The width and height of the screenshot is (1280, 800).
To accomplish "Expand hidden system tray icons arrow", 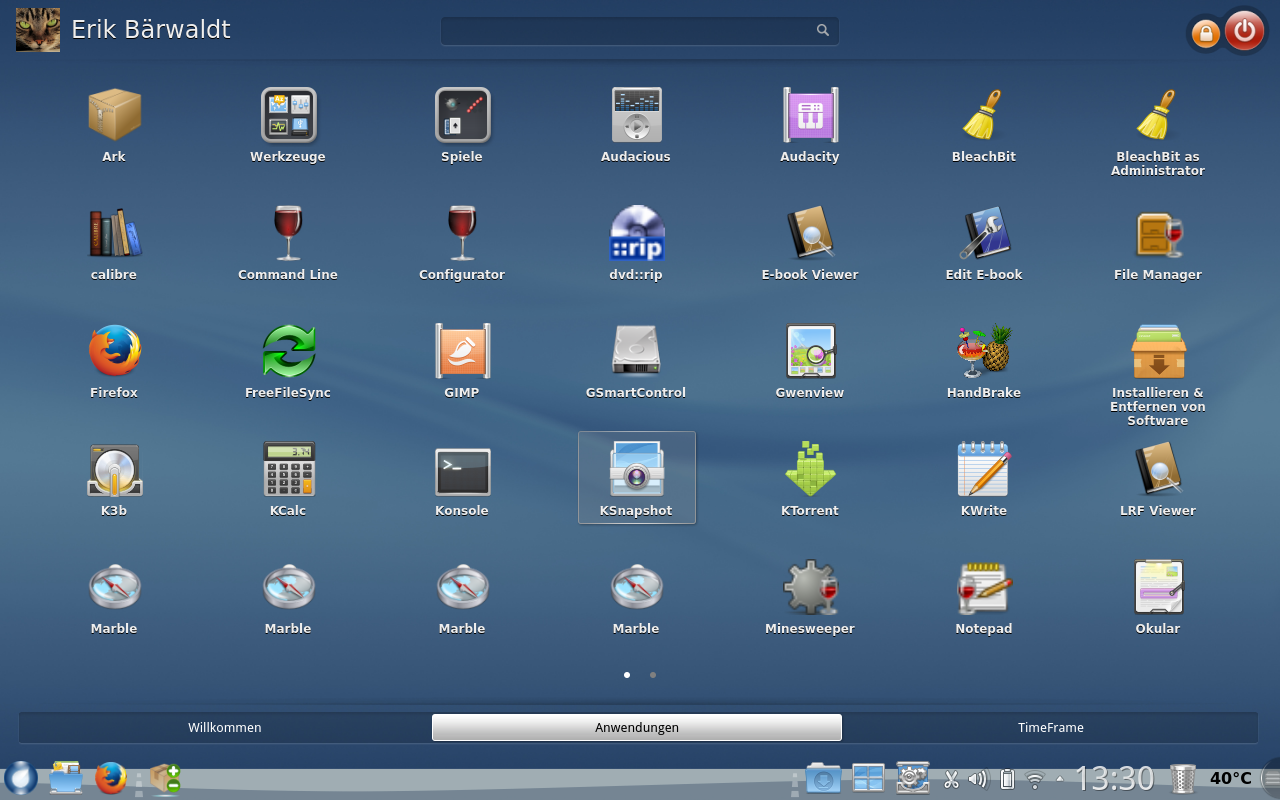I will pos(1060,778).
